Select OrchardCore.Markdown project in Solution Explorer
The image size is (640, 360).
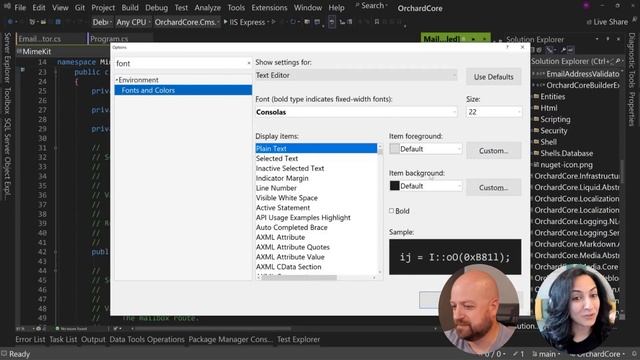click(x=577, y=244)
